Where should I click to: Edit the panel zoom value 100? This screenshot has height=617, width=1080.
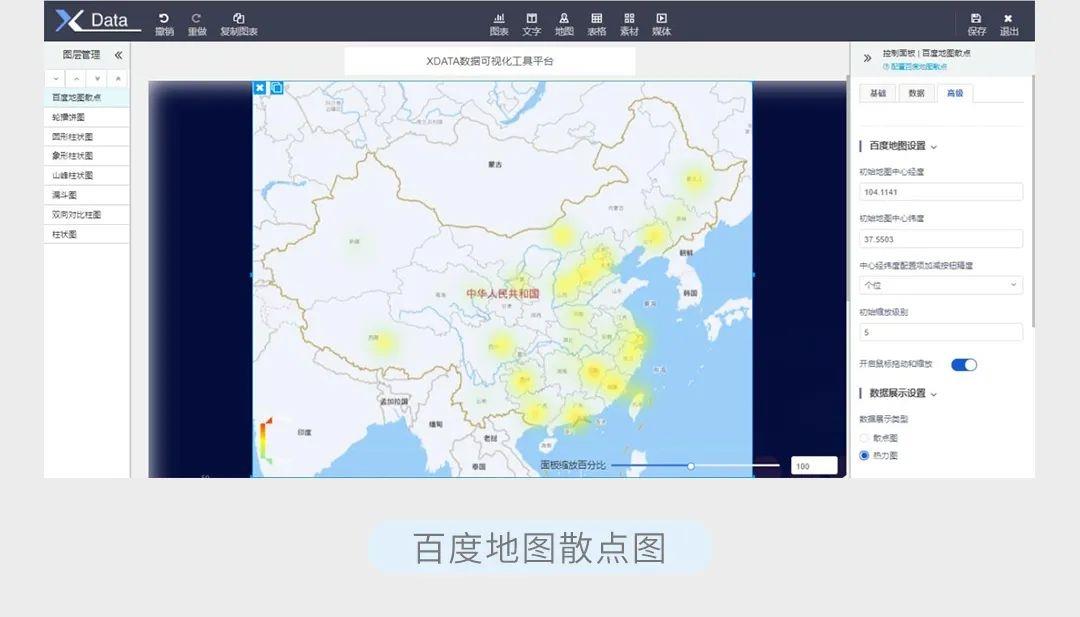pos(814,466)
